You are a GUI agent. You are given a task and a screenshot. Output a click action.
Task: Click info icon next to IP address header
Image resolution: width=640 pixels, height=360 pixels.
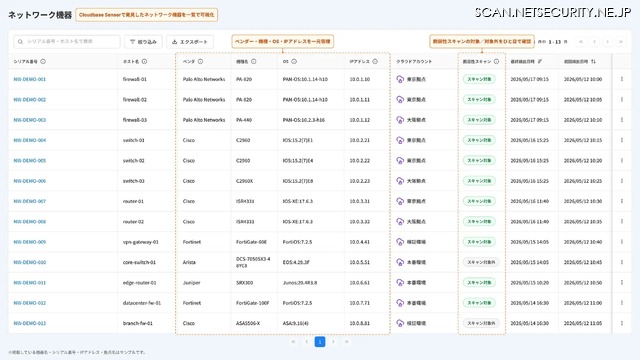click(375, 62)
